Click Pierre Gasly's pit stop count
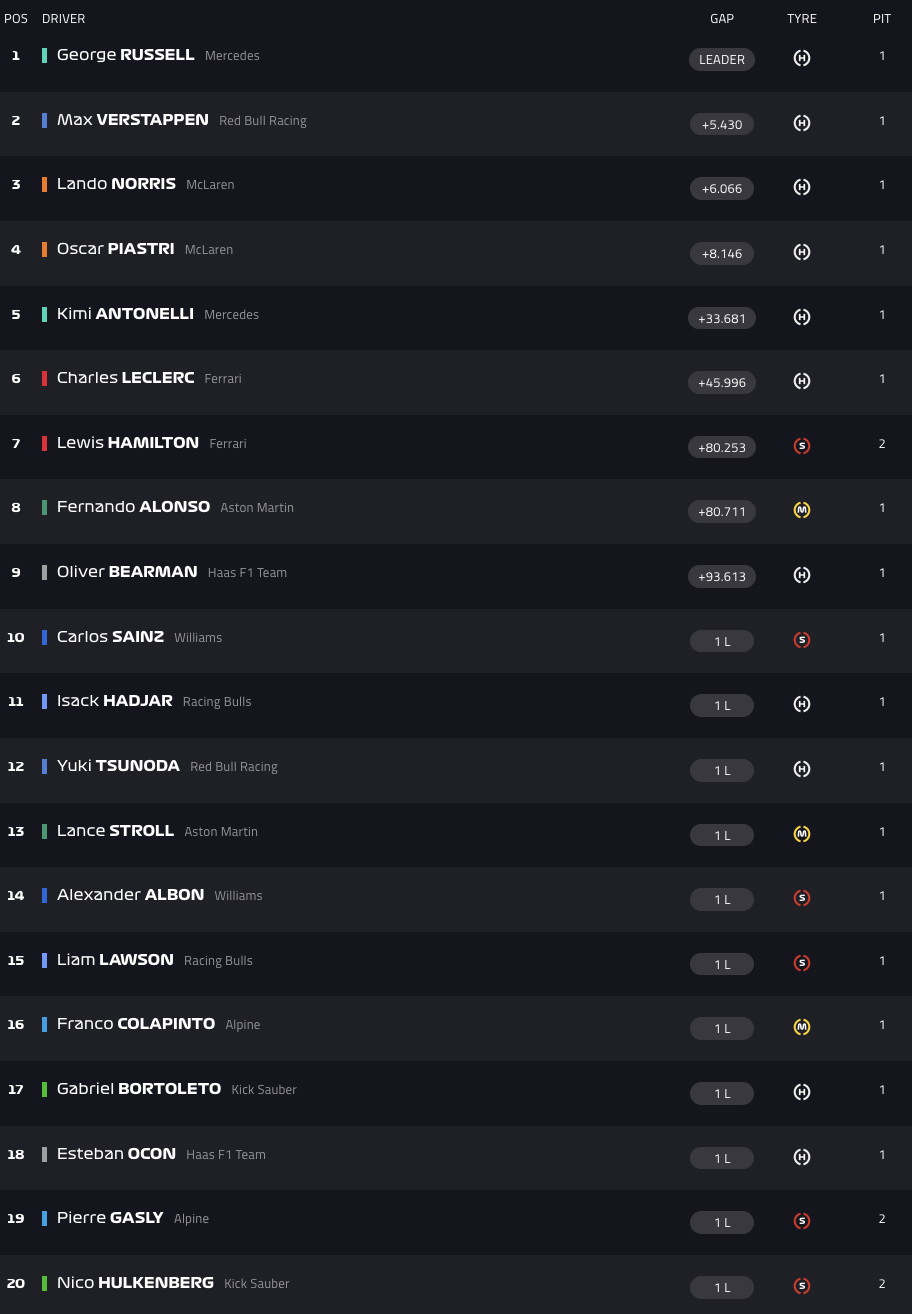 [x=881, y=1219]
